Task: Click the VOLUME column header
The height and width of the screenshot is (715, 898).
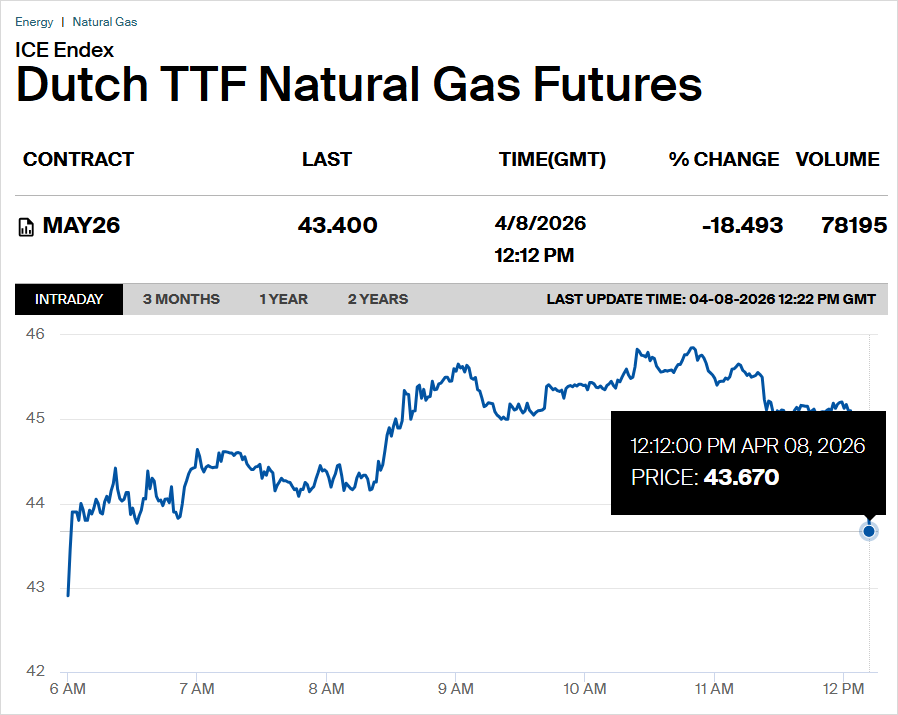Action: pyautogui.click(x=838, y=159)
